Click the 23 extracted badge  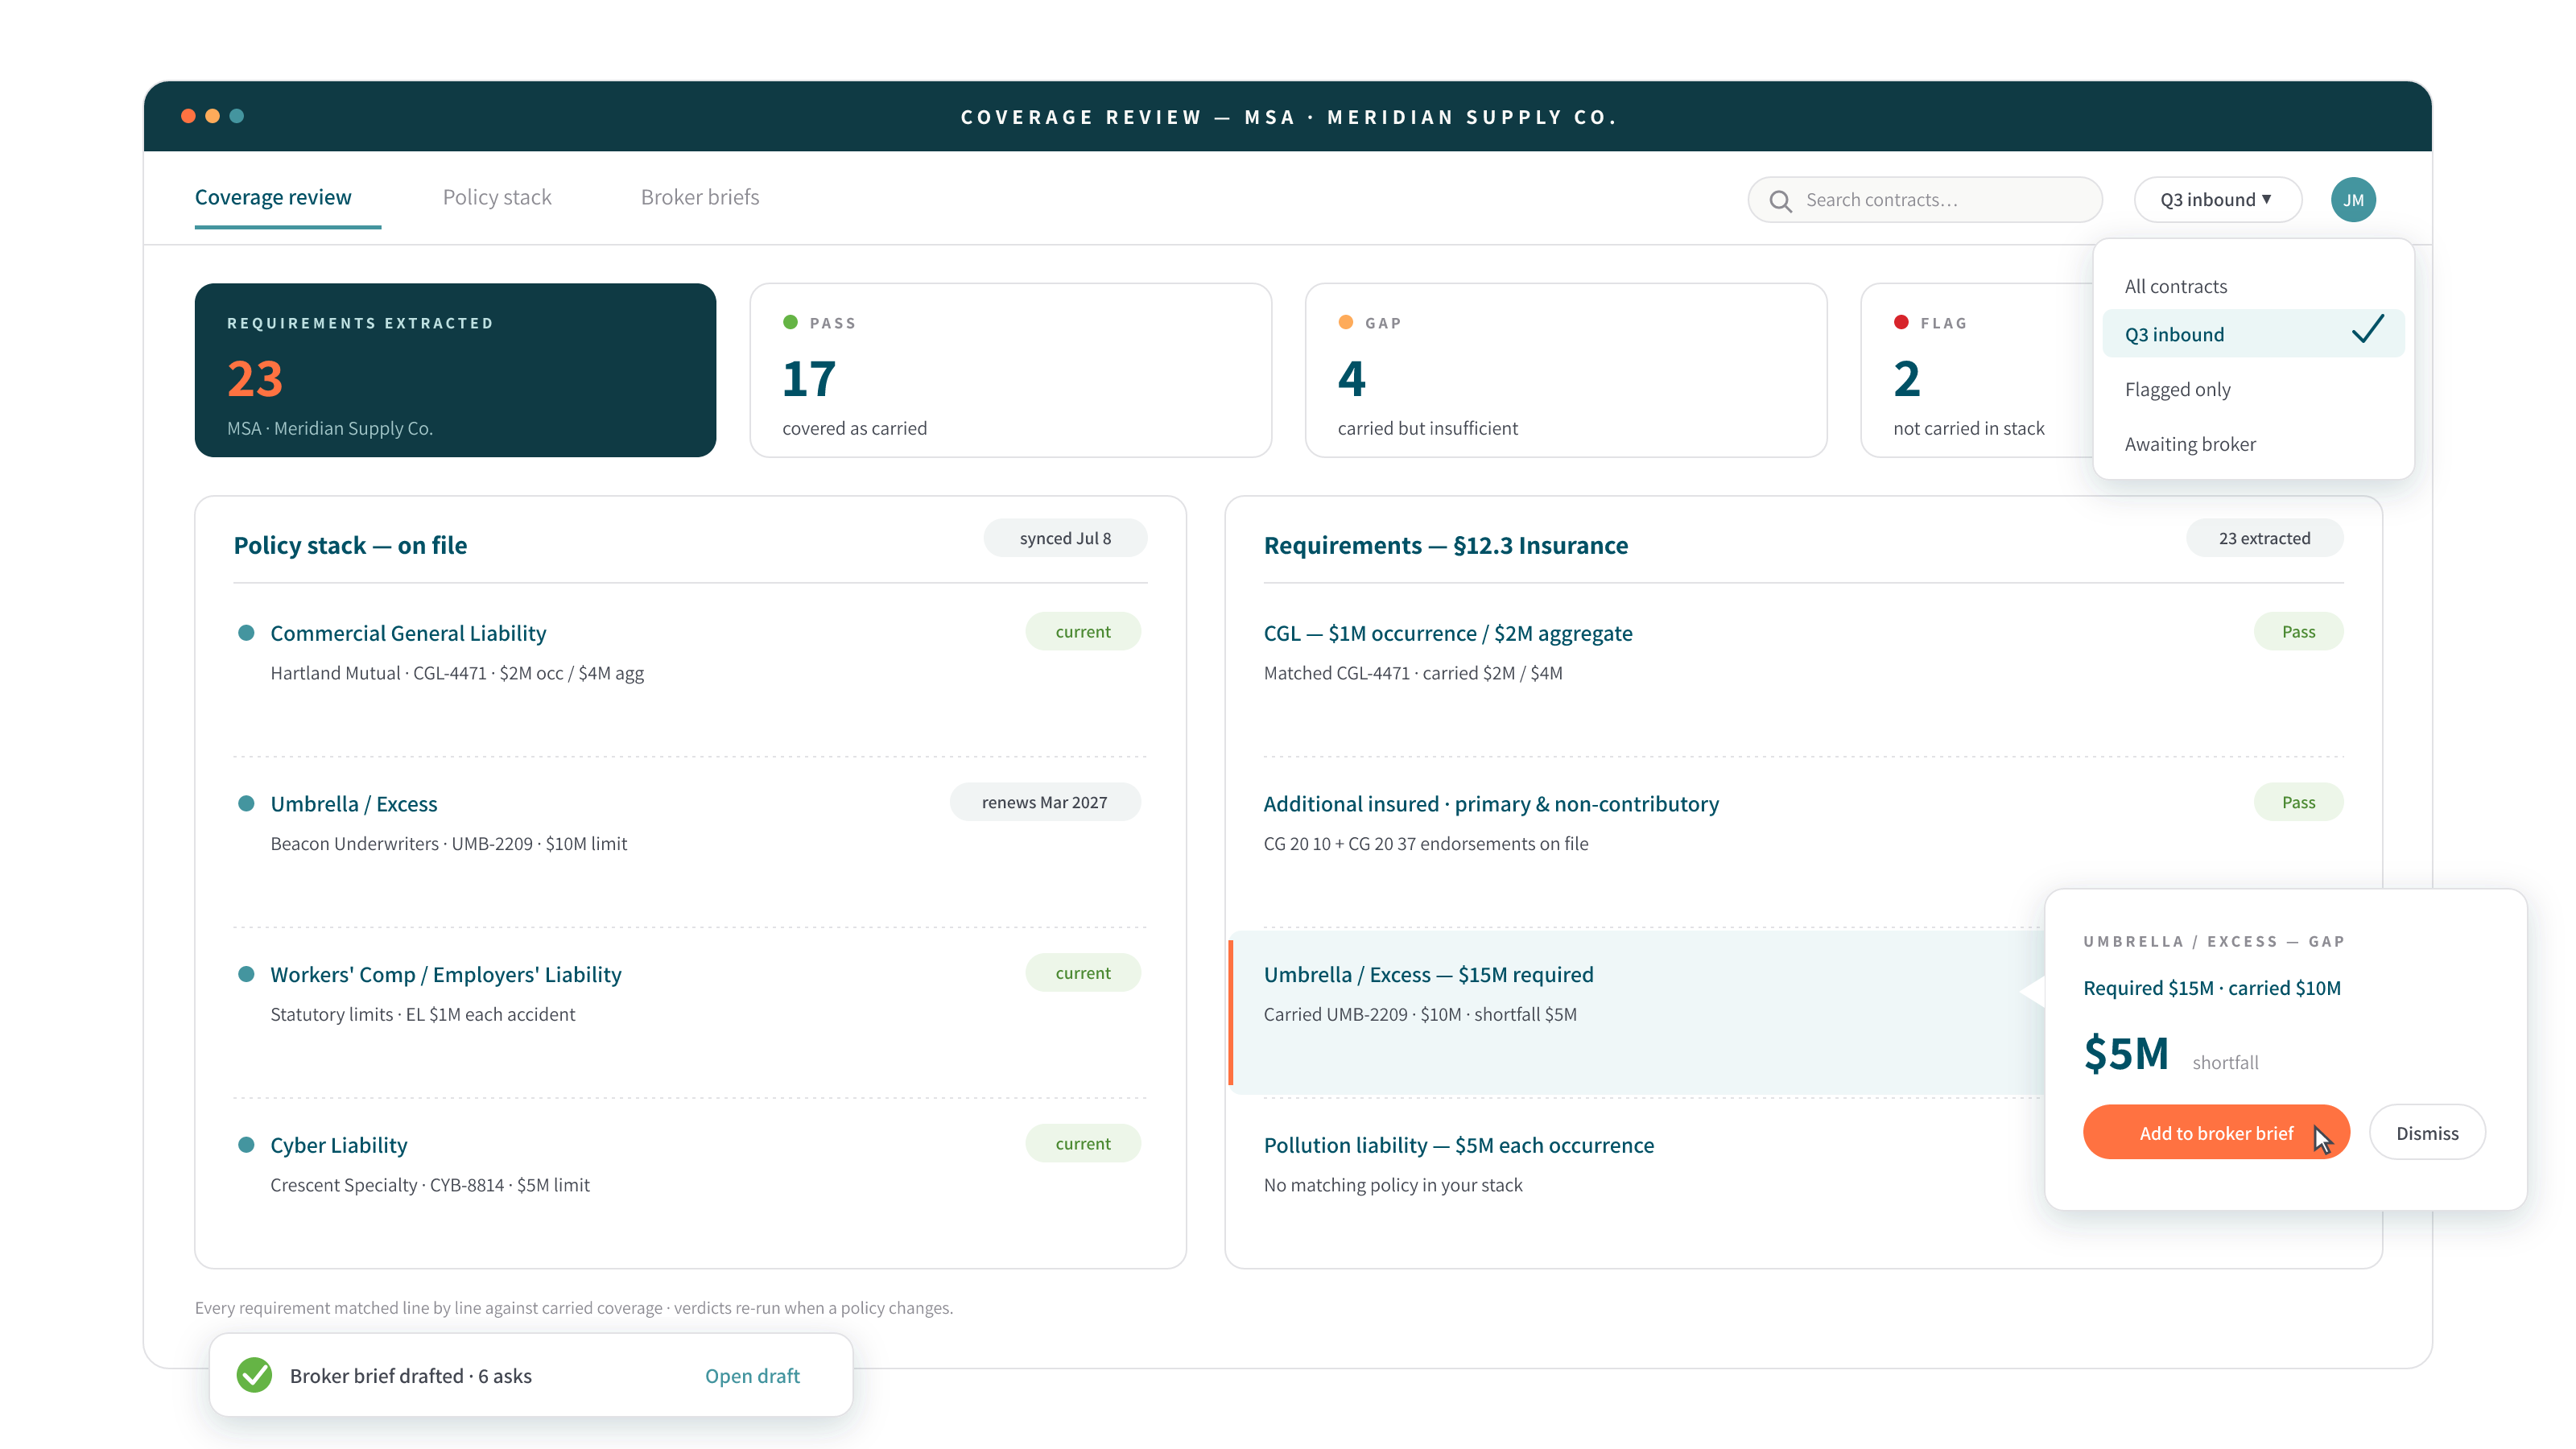[x=2264, y=538]
